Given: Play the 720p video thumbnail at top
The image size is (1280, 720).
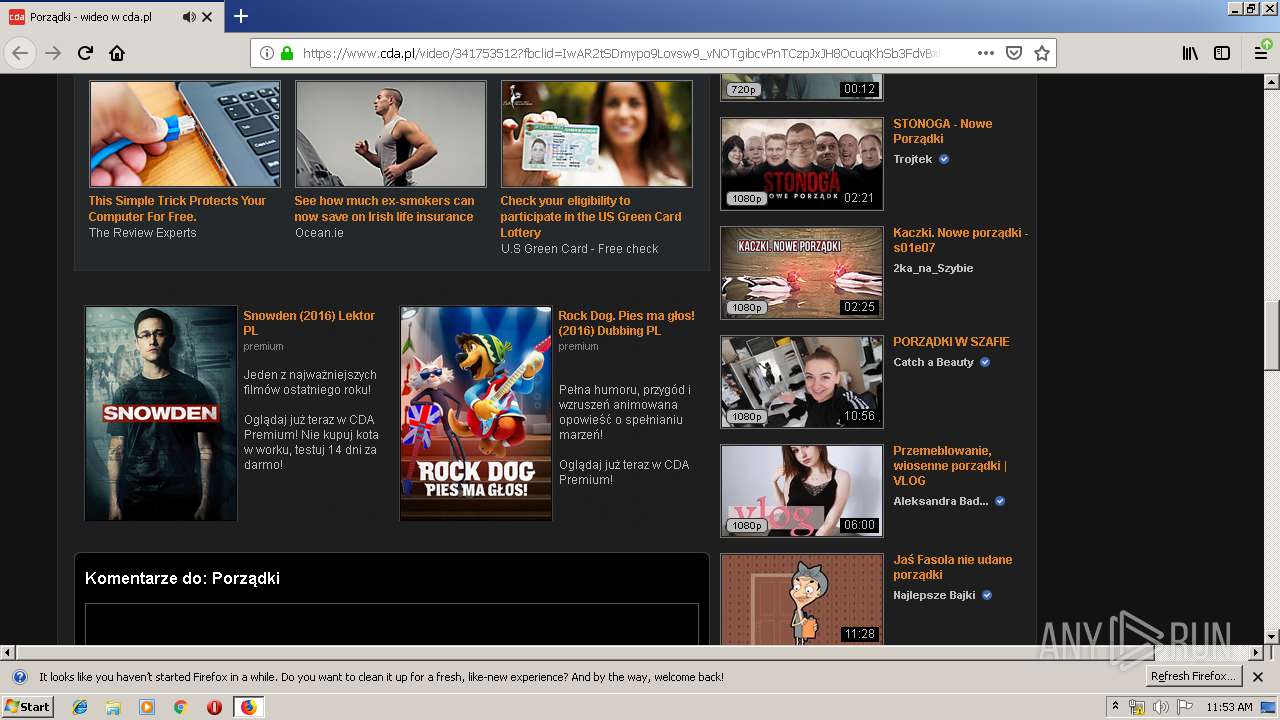Looking at the screenshot, I should point(802,88).
